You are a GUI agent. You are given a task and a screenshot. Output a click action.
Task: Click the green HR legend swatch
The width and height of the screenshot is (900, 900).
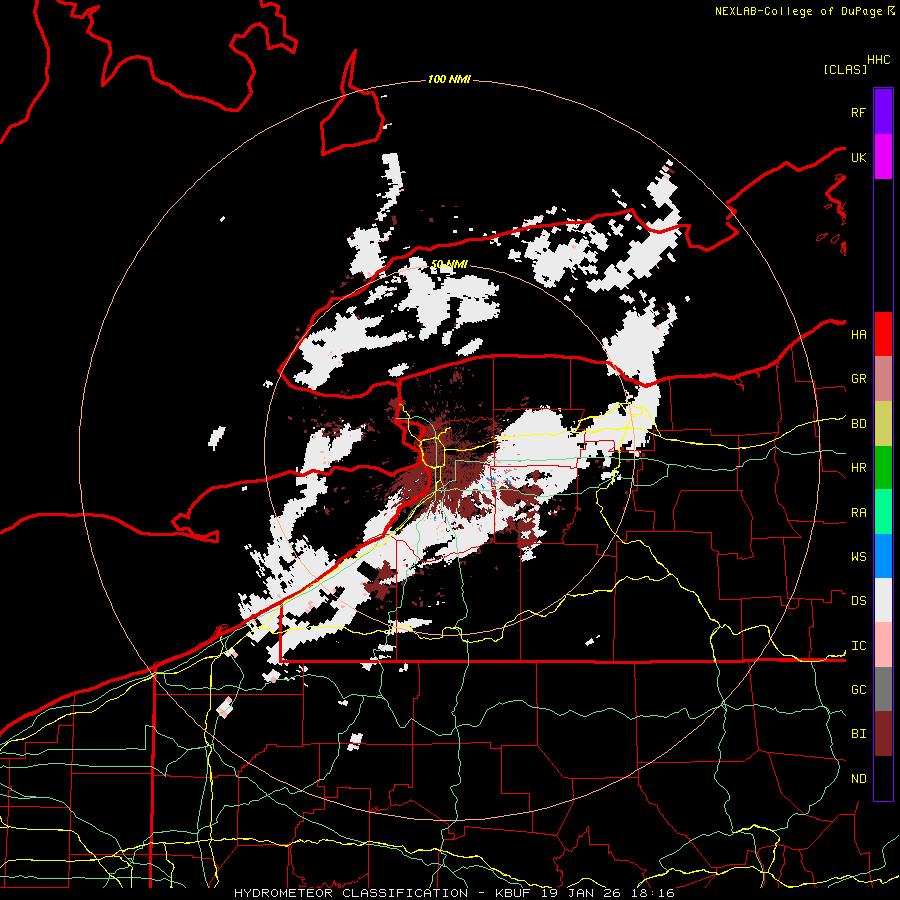pyautogui.click(x=883, y=467)
